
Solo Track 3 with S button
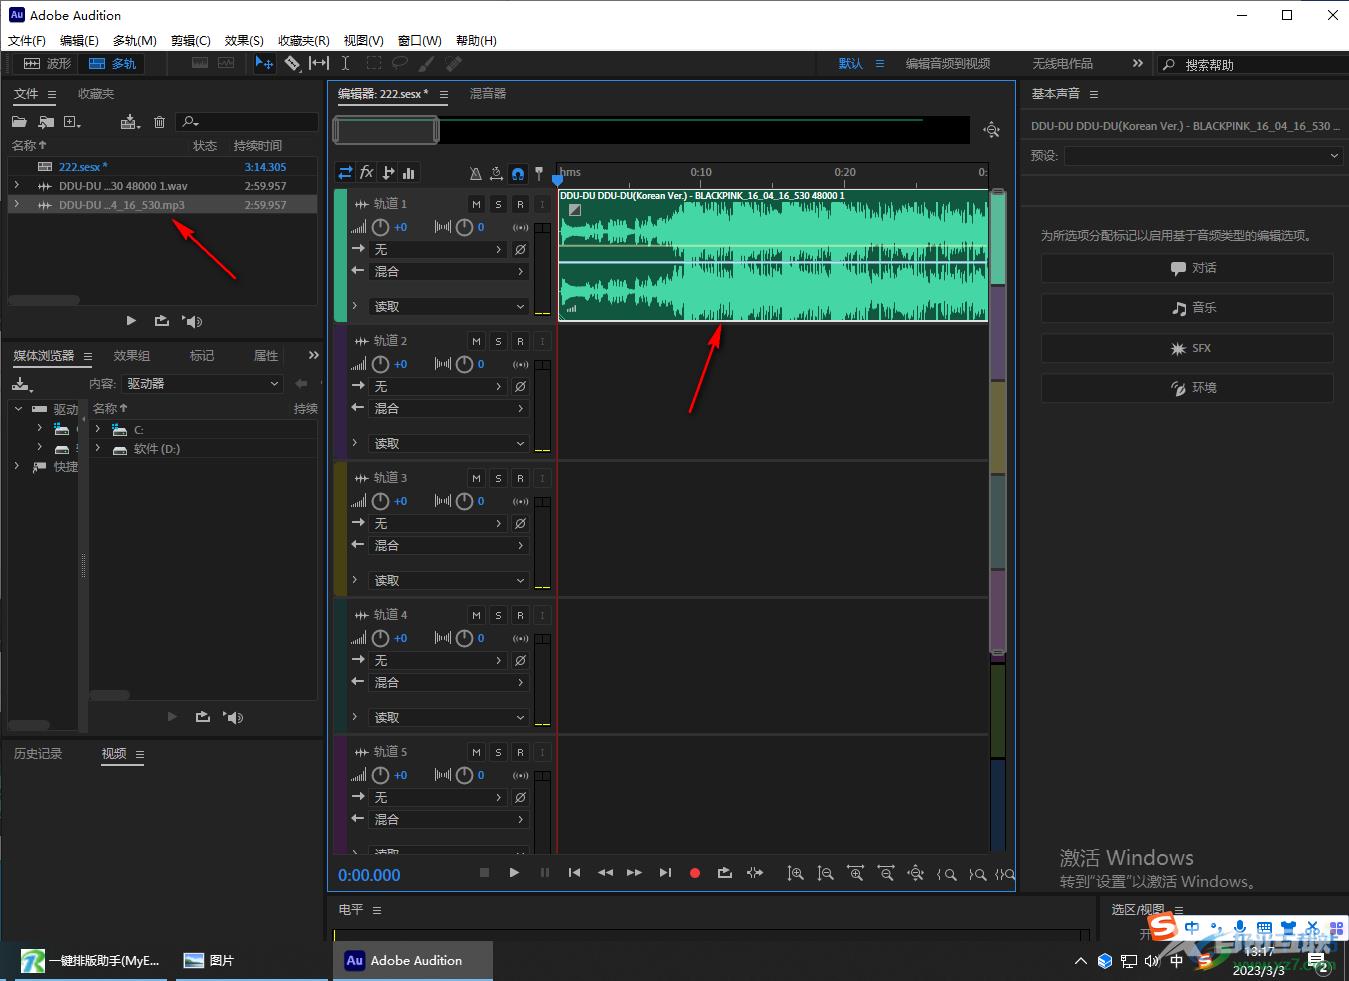point(498,478)
